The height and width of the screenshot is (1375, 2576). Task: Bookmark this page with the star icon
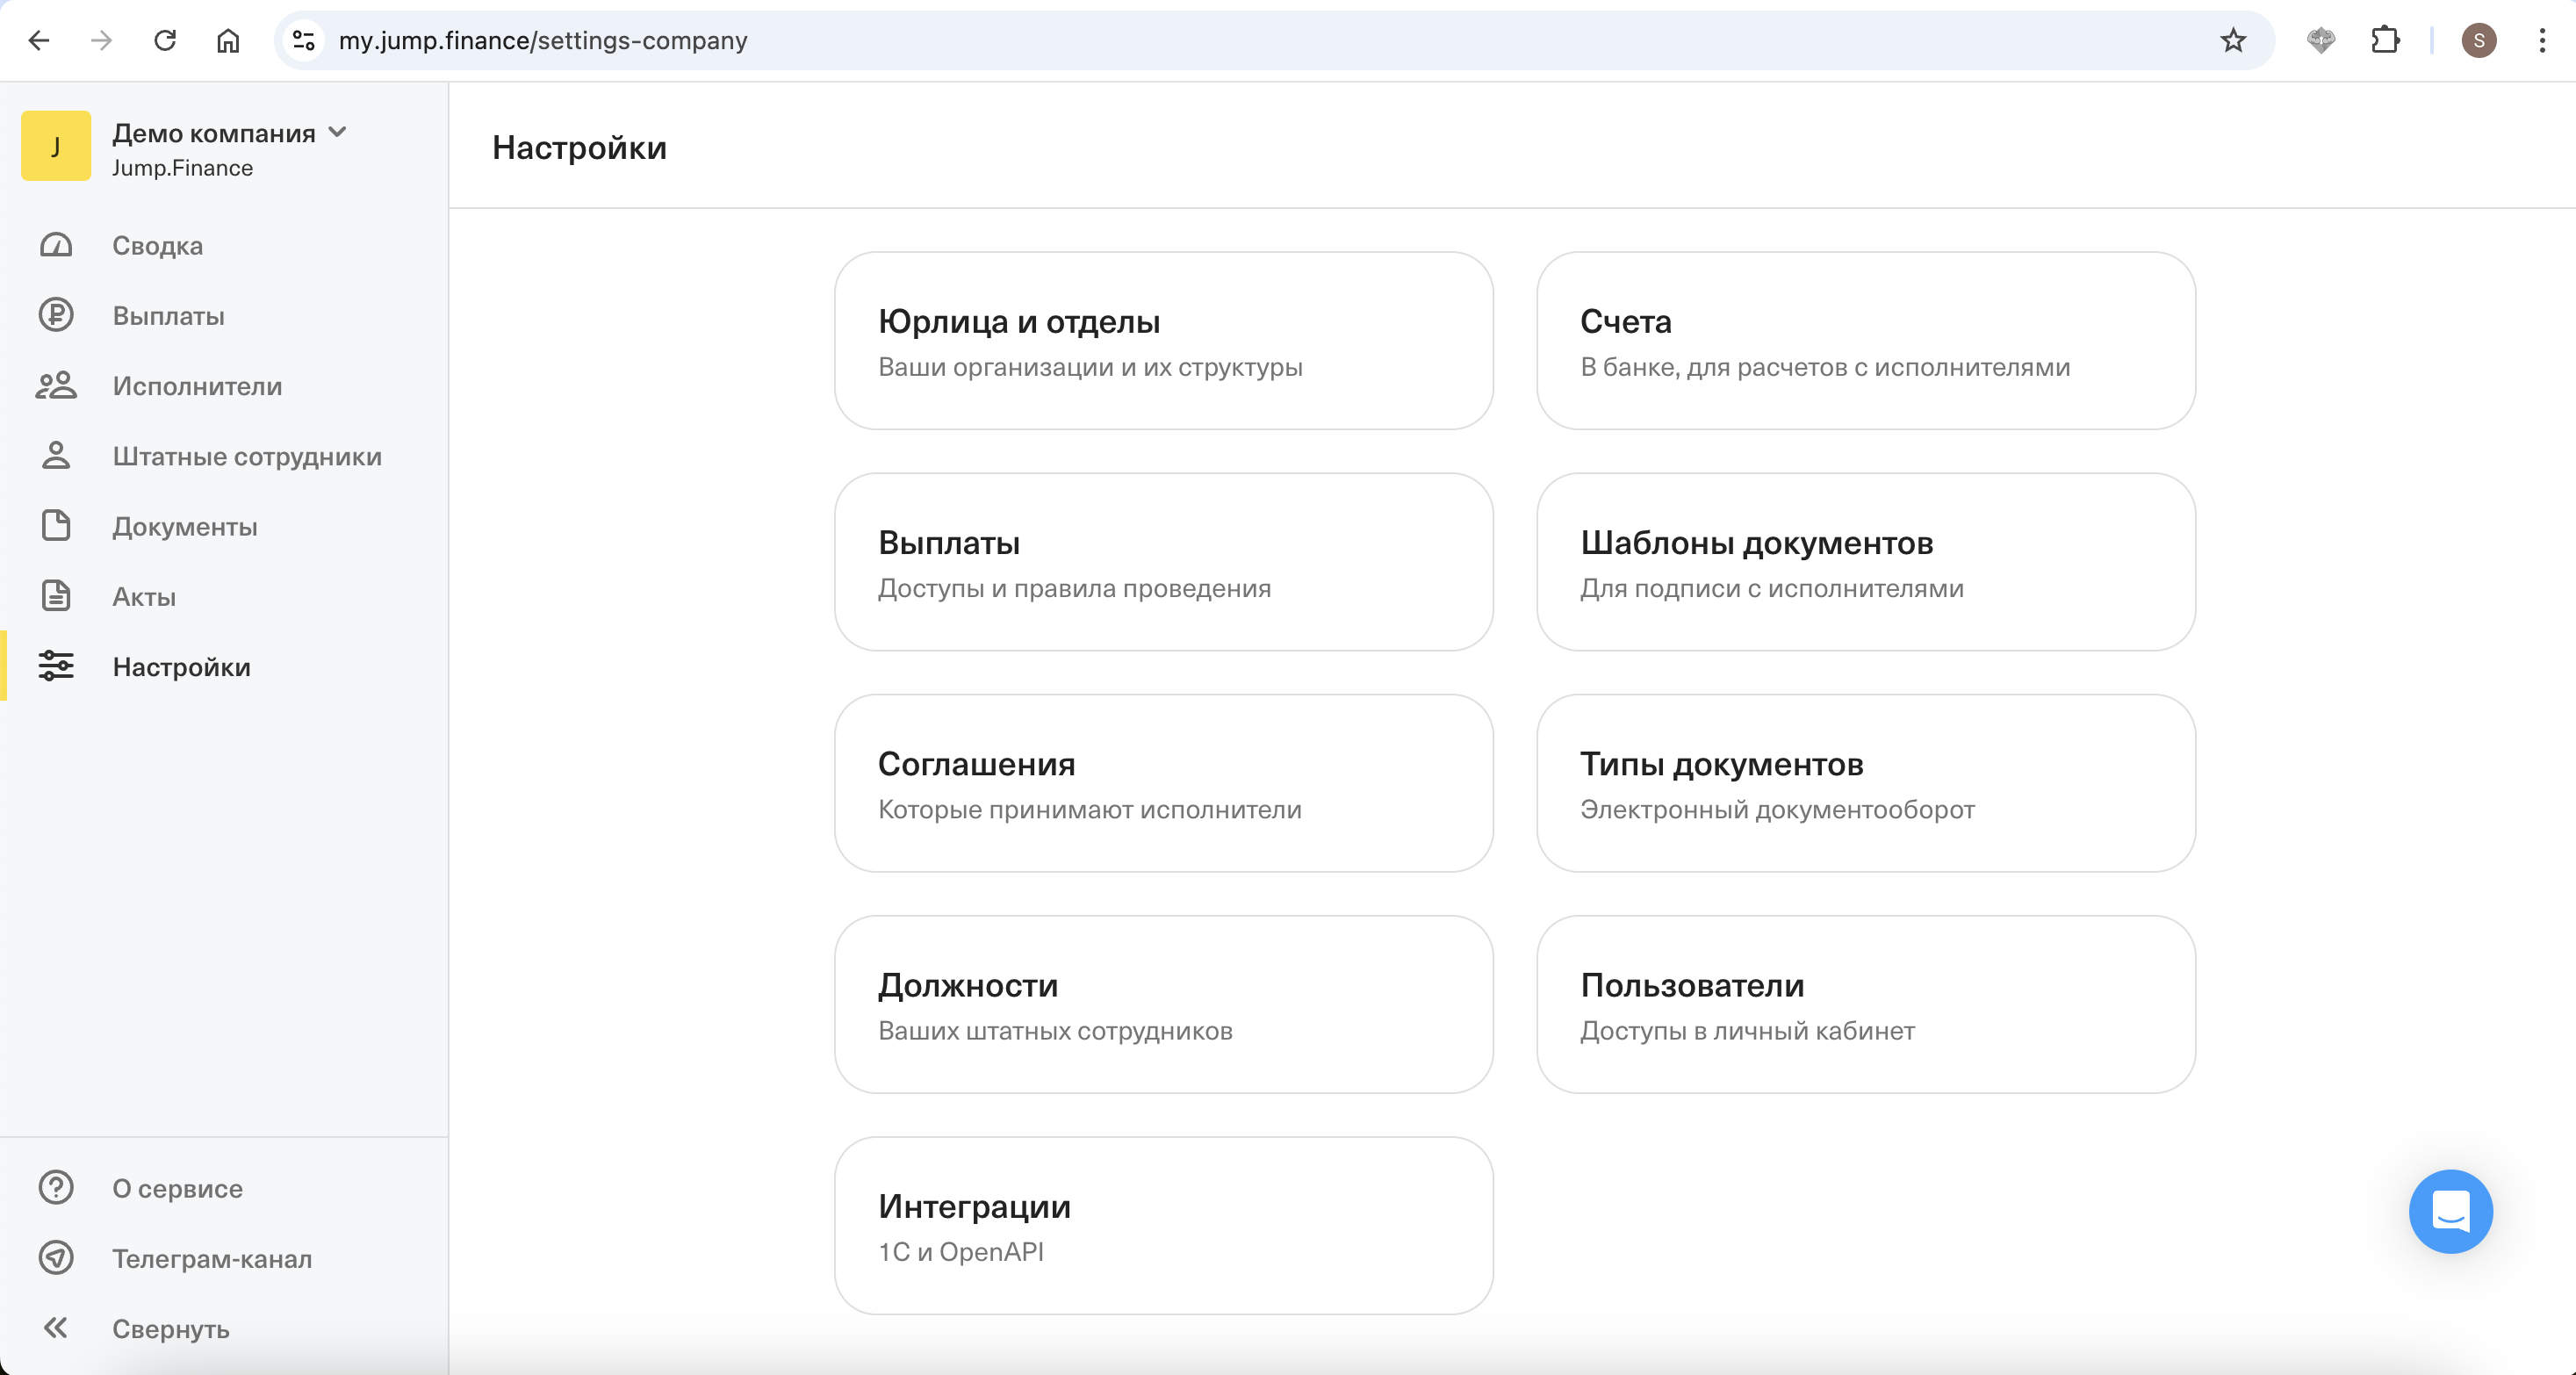tap(2233, 41)
